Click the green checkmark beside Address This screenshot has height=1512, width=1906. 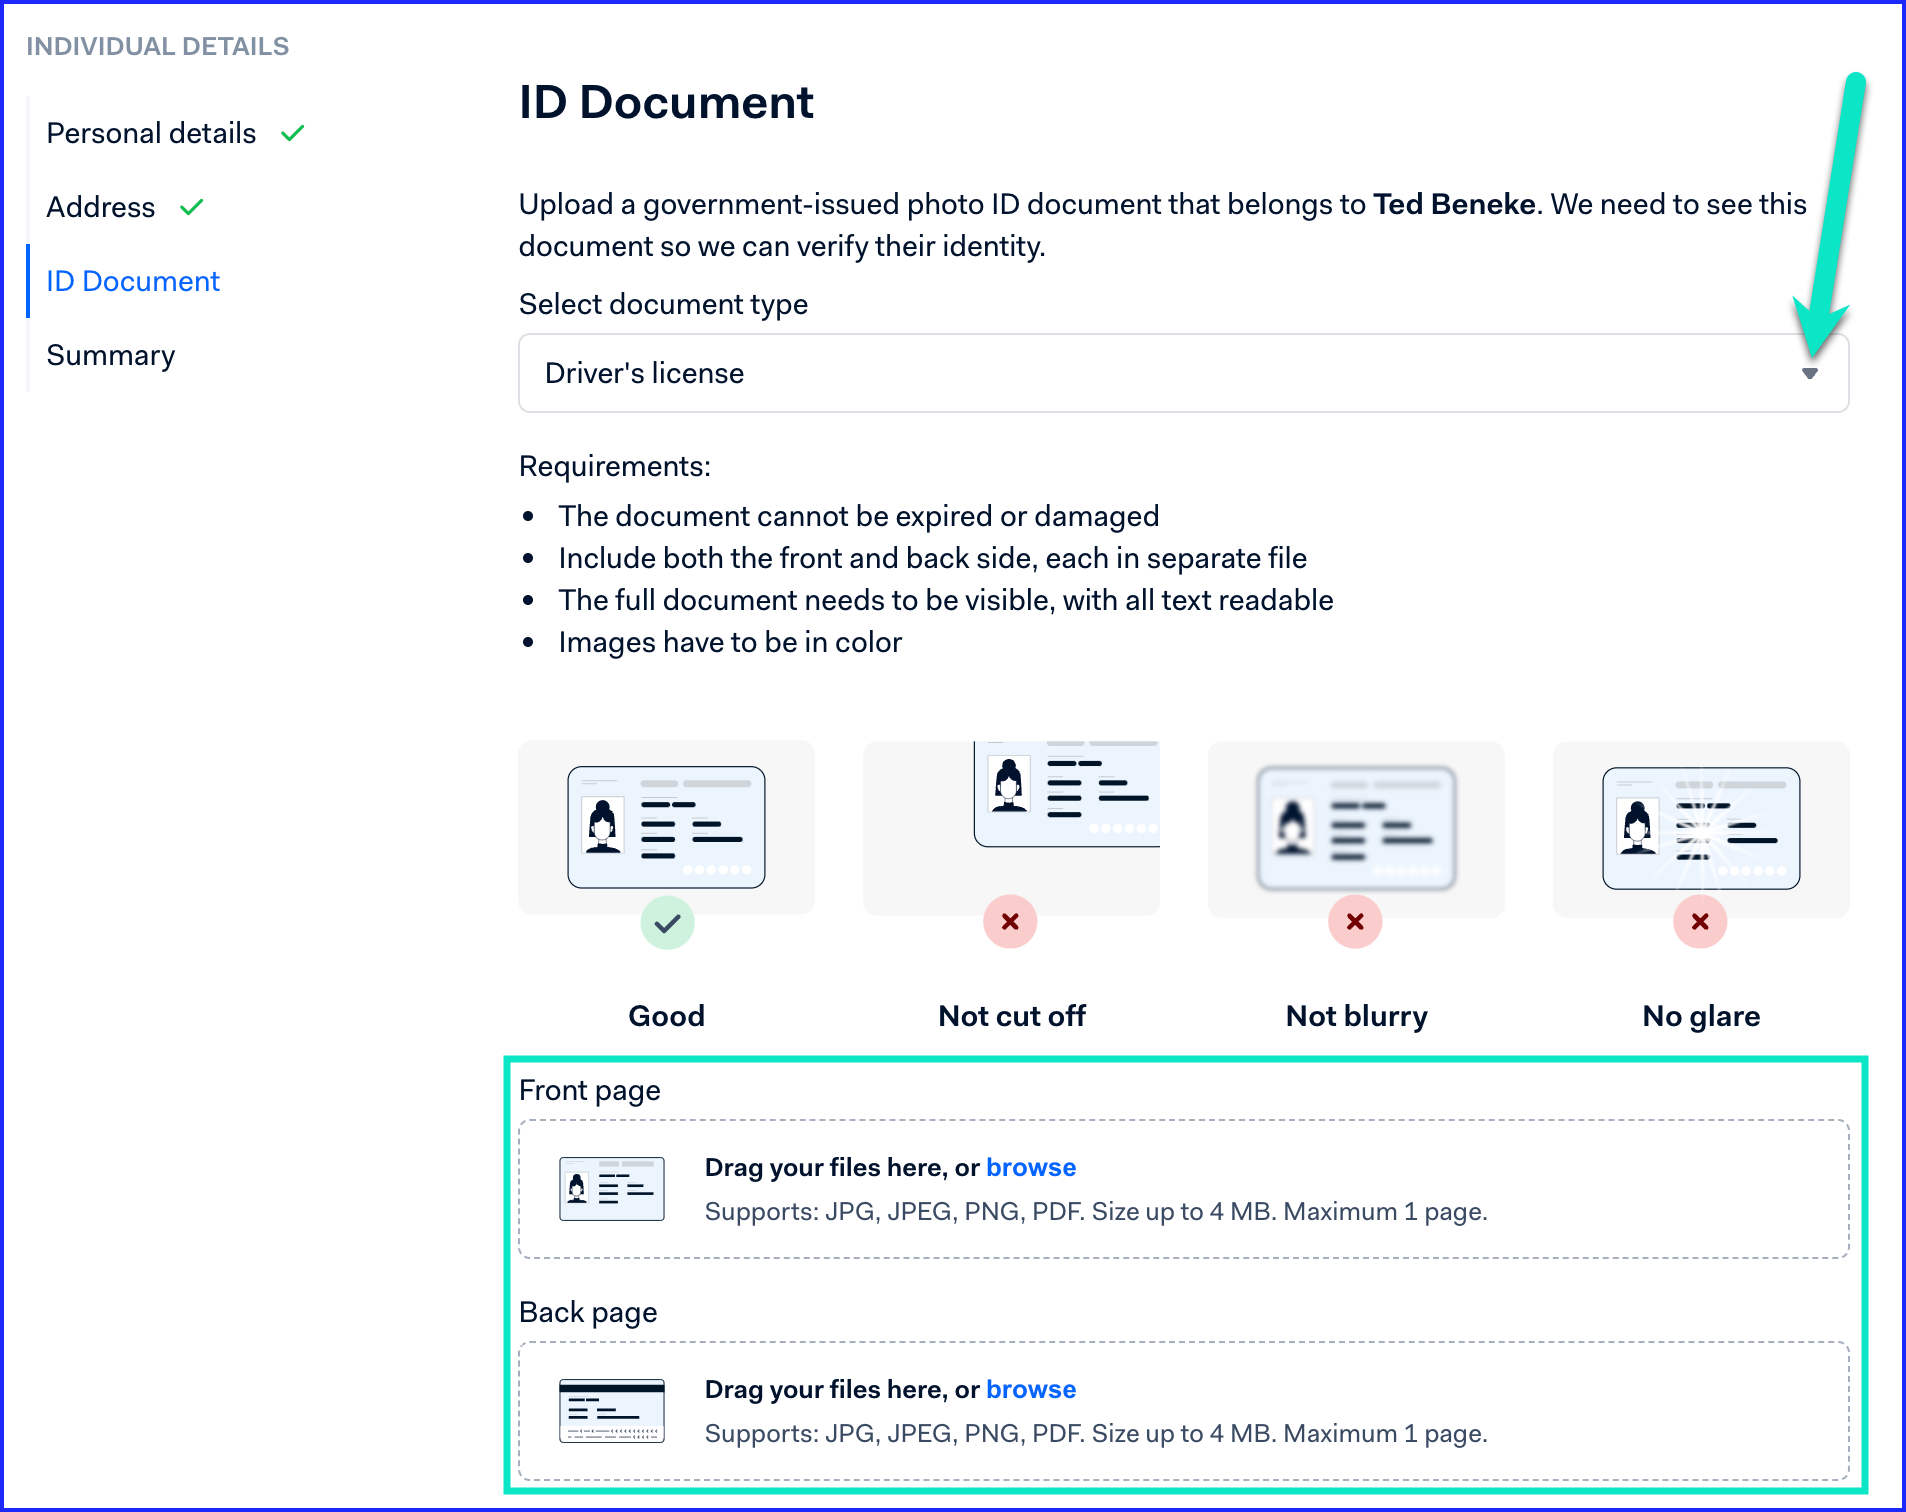(191, 207)
